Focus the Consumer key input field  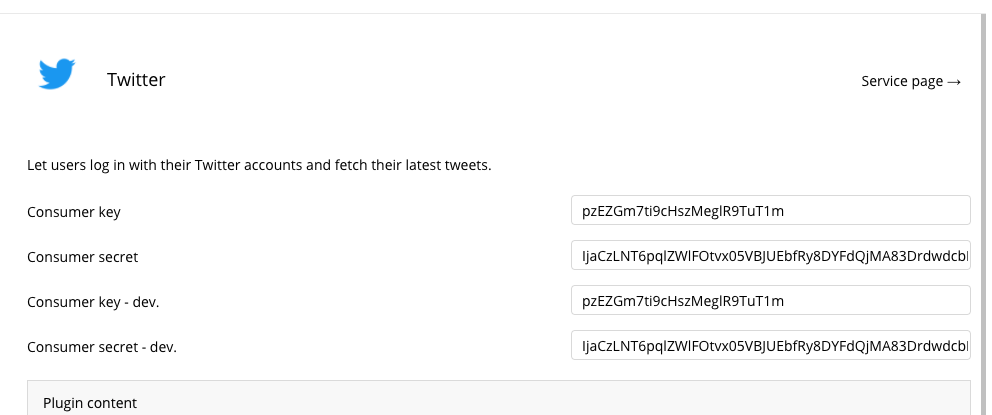coord(771,210)
